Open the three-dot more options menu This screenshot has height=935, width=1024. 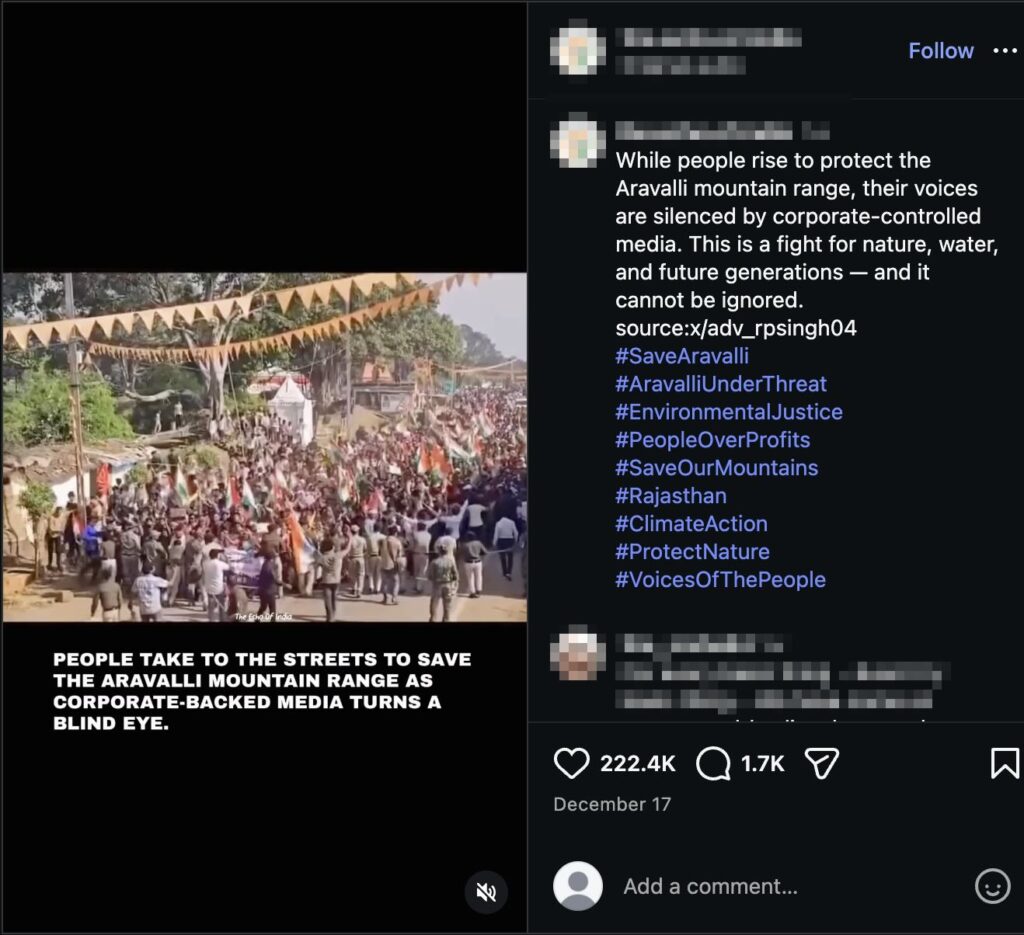click(x=1004, y=51)
